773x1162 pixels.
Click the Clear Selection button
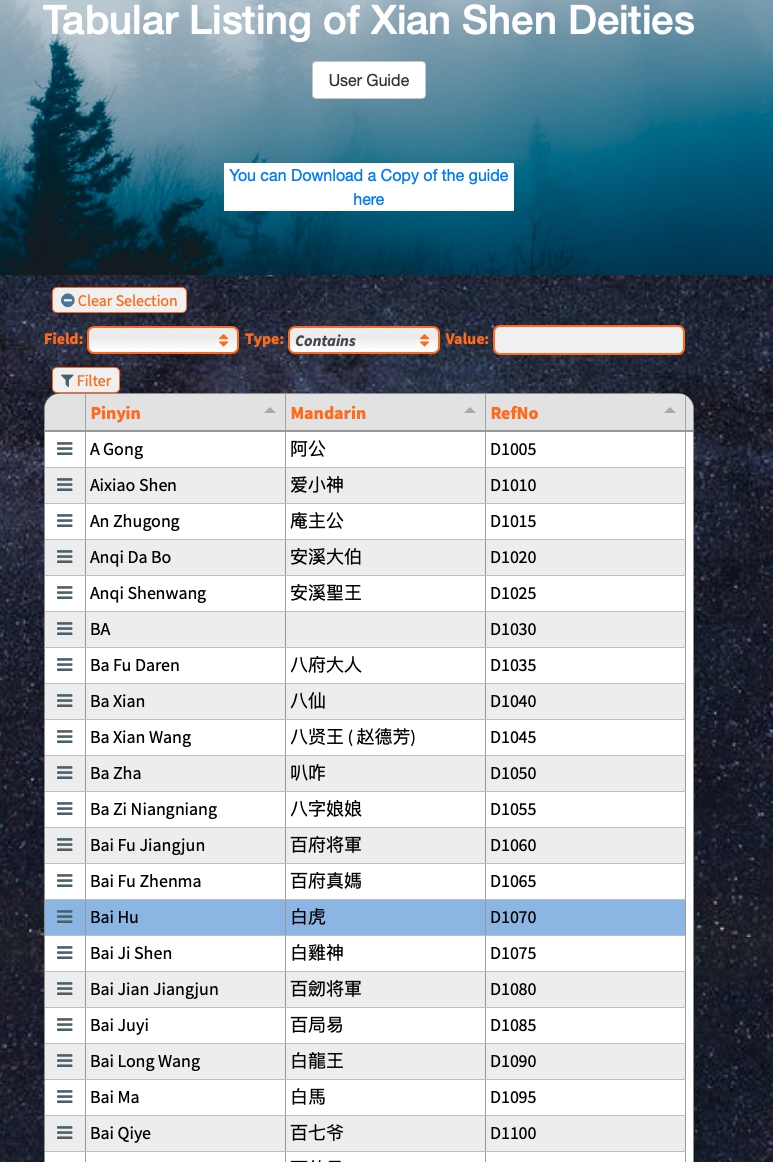[119, 300]
